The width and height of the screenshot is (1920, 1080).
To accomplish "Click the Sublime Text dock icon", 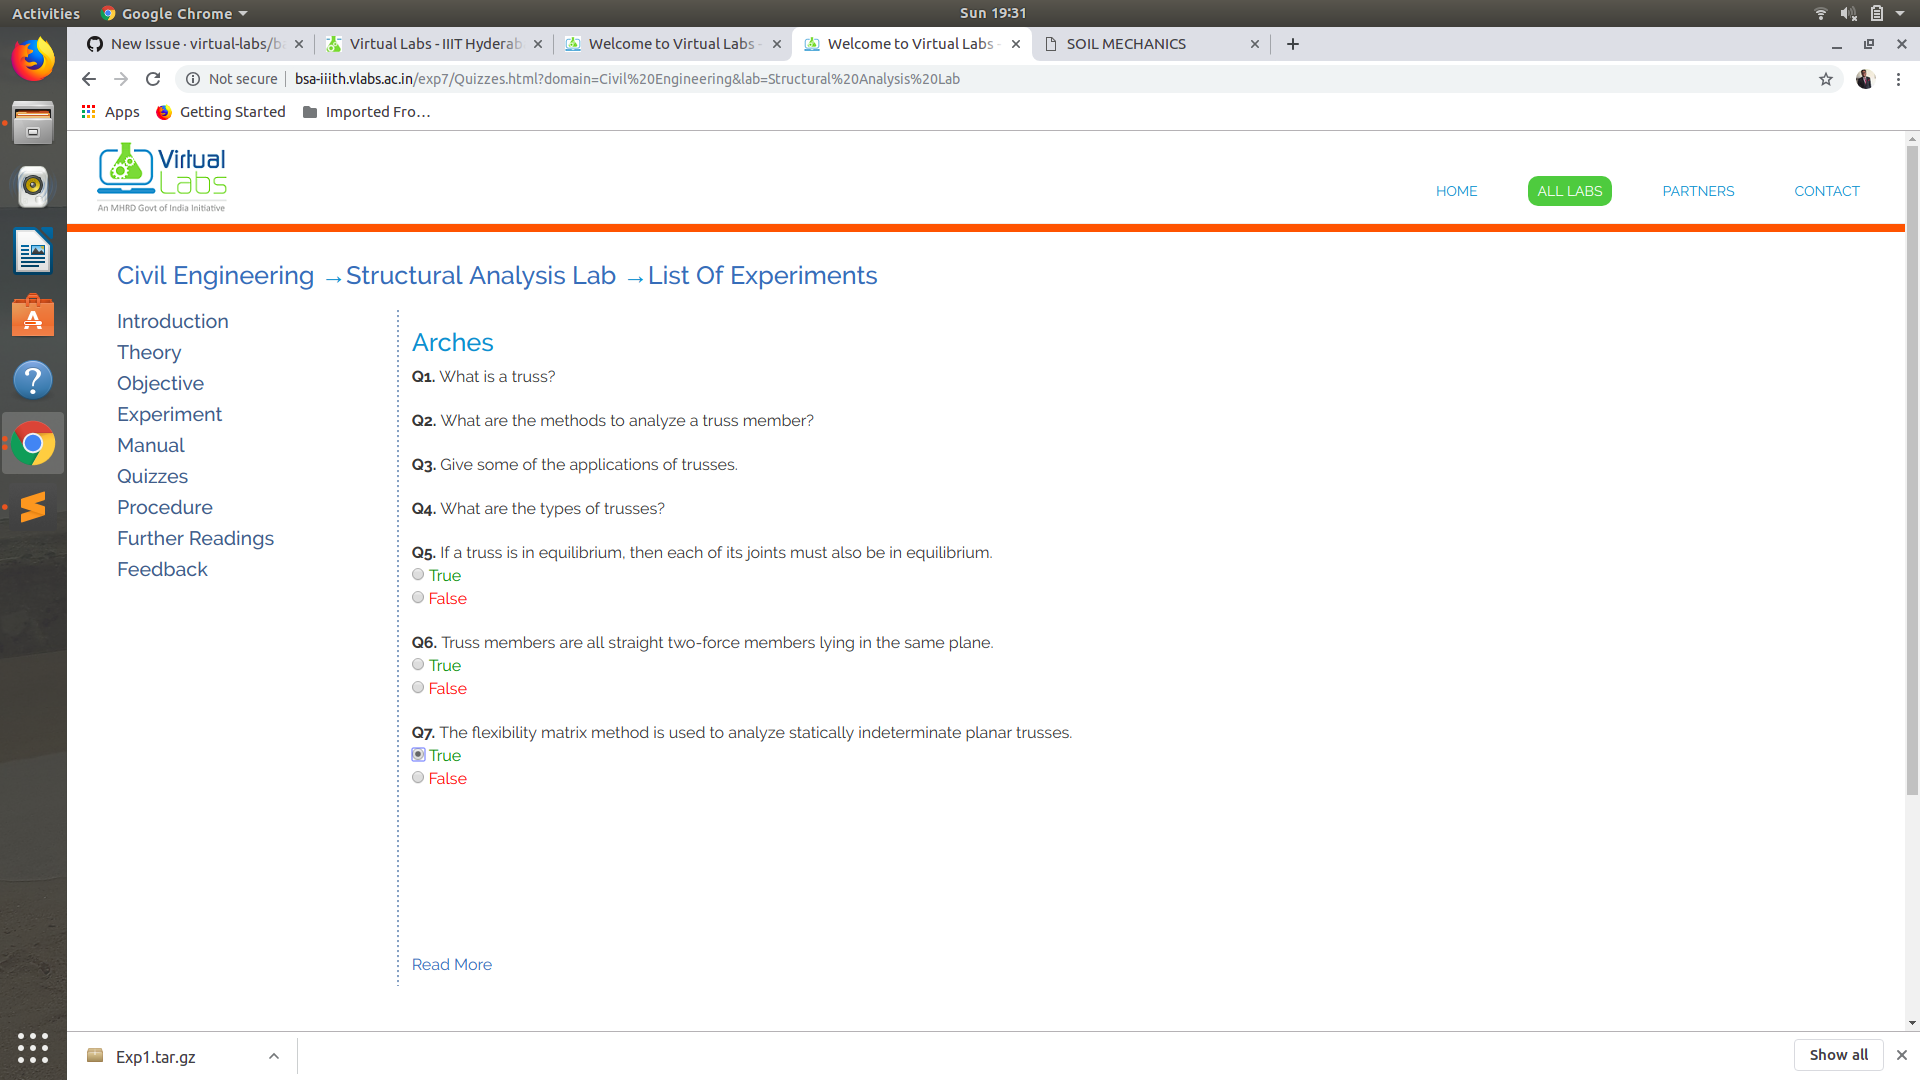I will coord(33,507).
